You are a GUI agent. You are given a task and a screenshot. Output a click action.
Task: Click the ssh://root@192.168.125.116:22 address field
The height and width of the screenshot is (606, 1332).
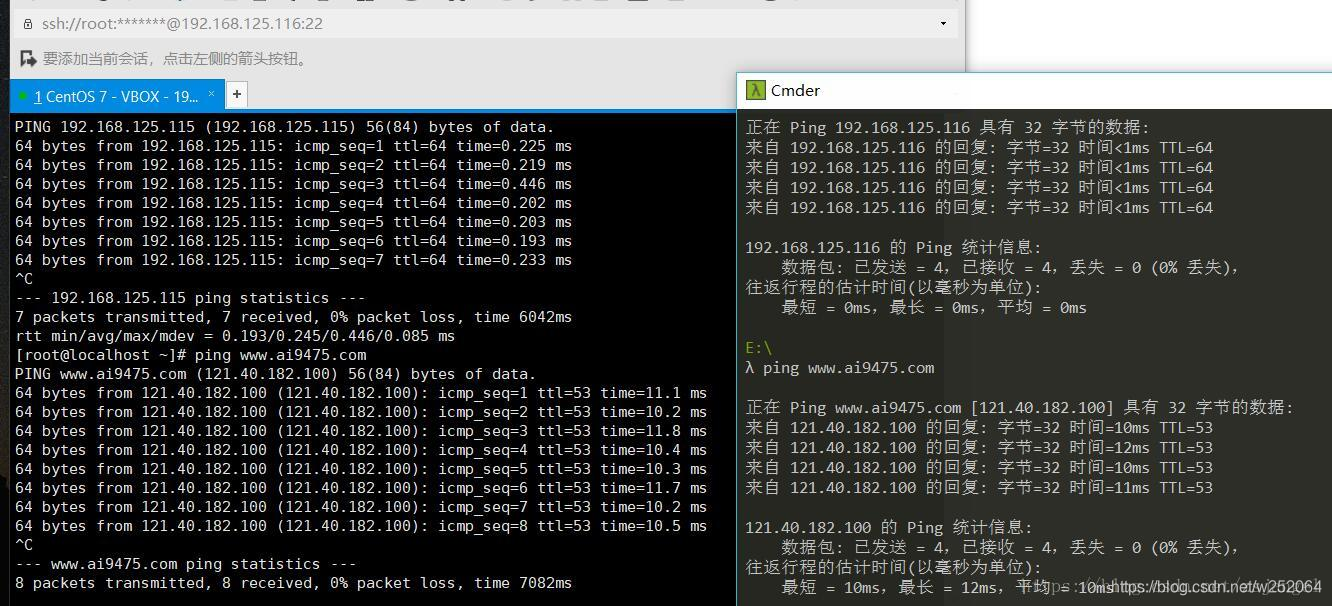(485, 24)
